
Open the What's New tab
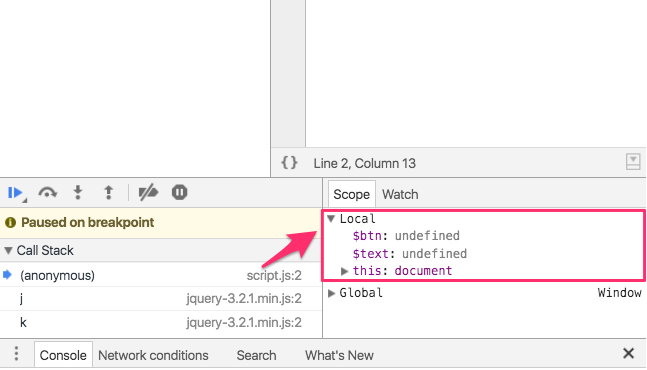[x=339, y=355]
